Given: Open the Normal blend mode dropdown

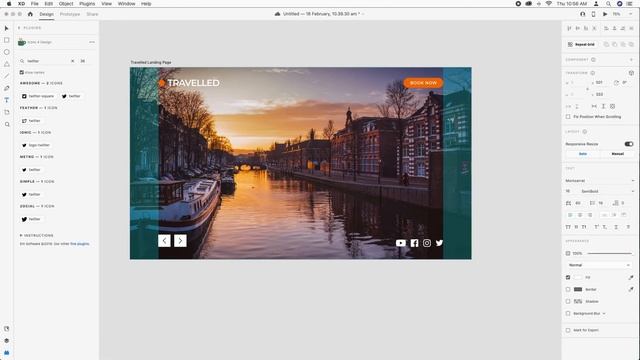Looking at the screenshot, I should point(599,265).
